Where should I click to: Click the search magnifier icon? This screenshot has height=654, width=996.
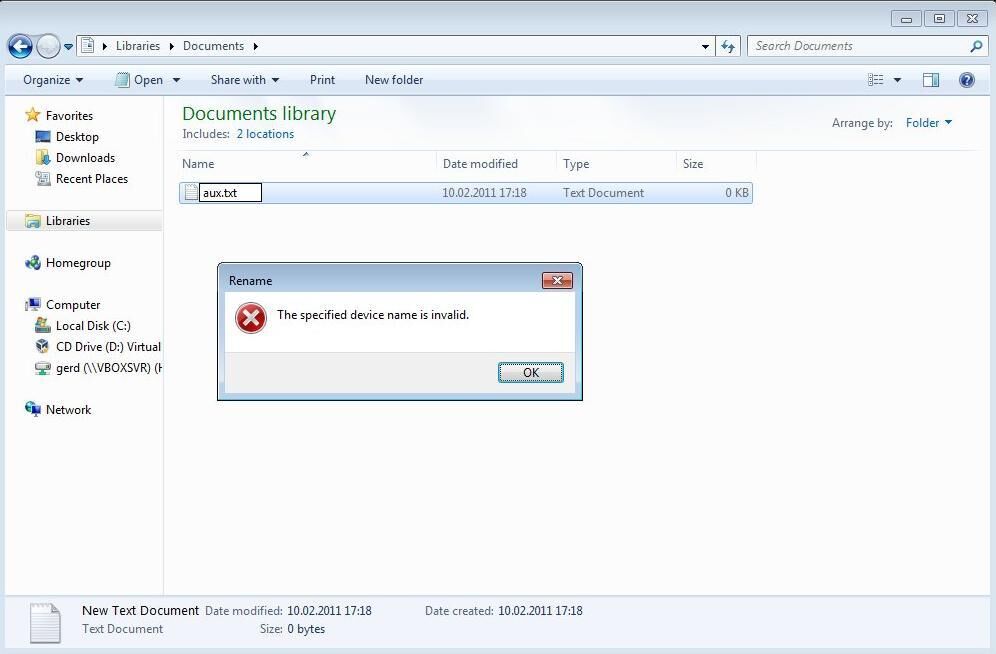[x=976, y=46]
